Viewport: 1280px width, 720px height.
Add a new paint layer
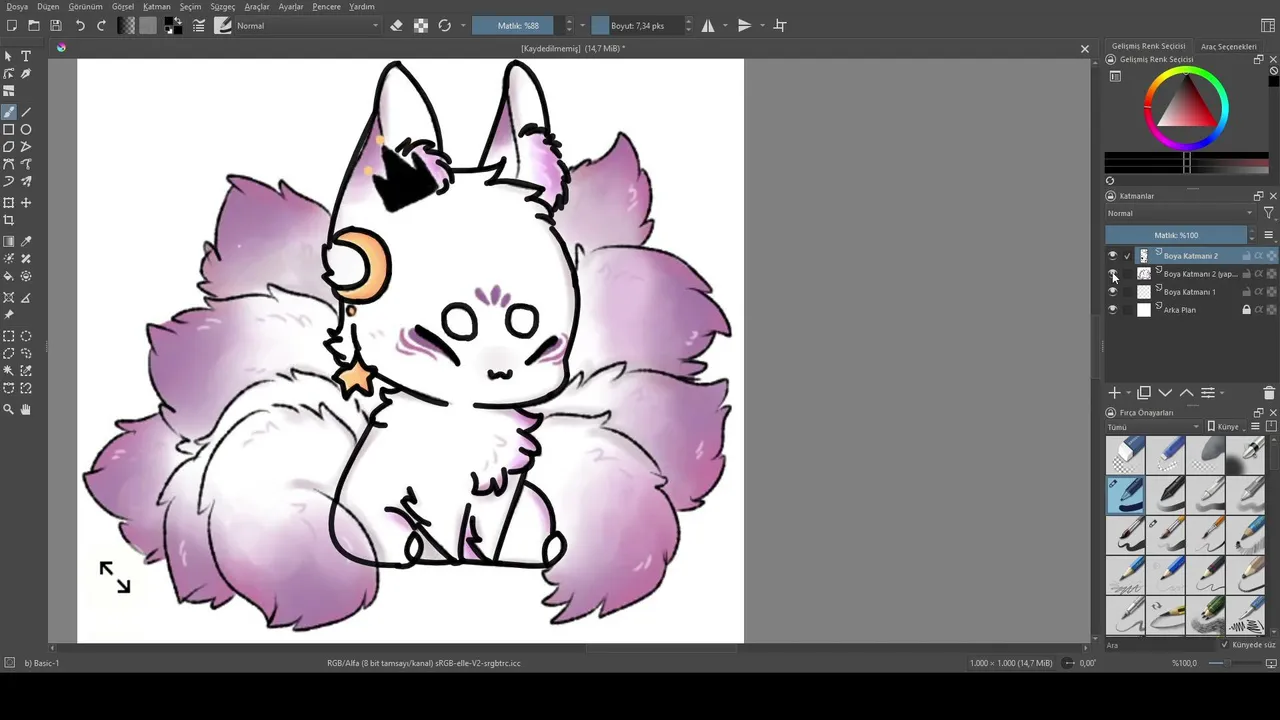pos(1114,393)
